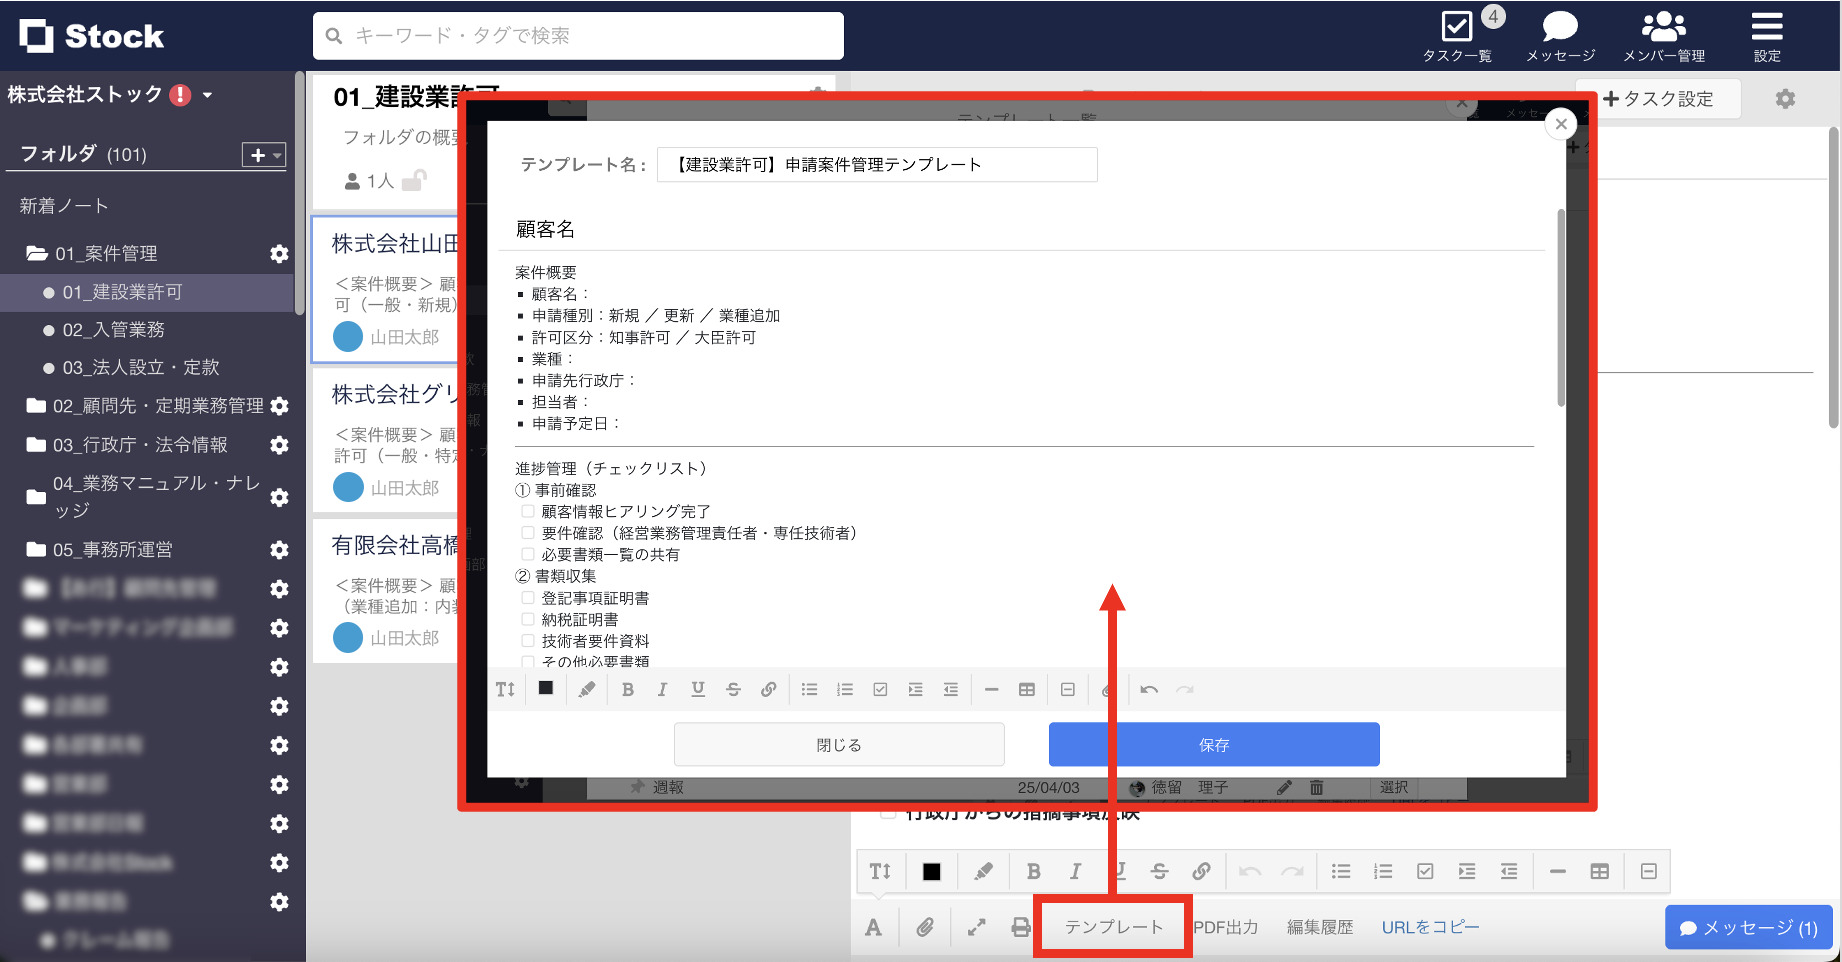Insert a table from the template toolbar
The image size is (1842, 962).
[1026, 689]
